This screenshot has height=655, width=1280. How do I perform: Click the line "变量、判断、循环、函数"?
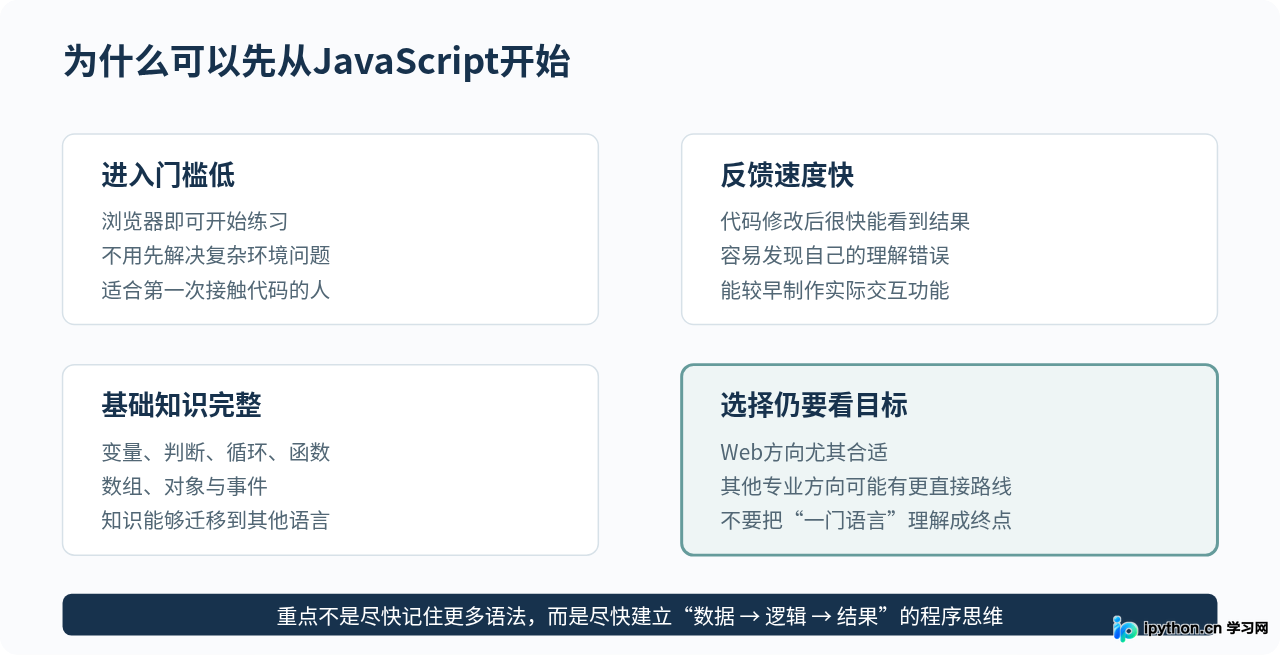[x=216, y=452]
